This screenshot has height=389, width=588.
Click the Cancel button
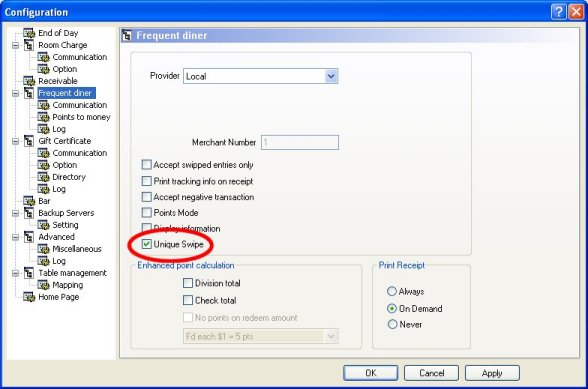click(x=431, y=373)
